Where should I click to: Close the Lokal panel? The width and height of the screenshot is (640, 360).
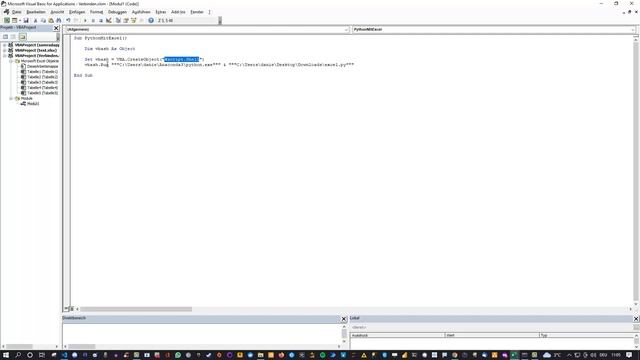tap(636, 318)
